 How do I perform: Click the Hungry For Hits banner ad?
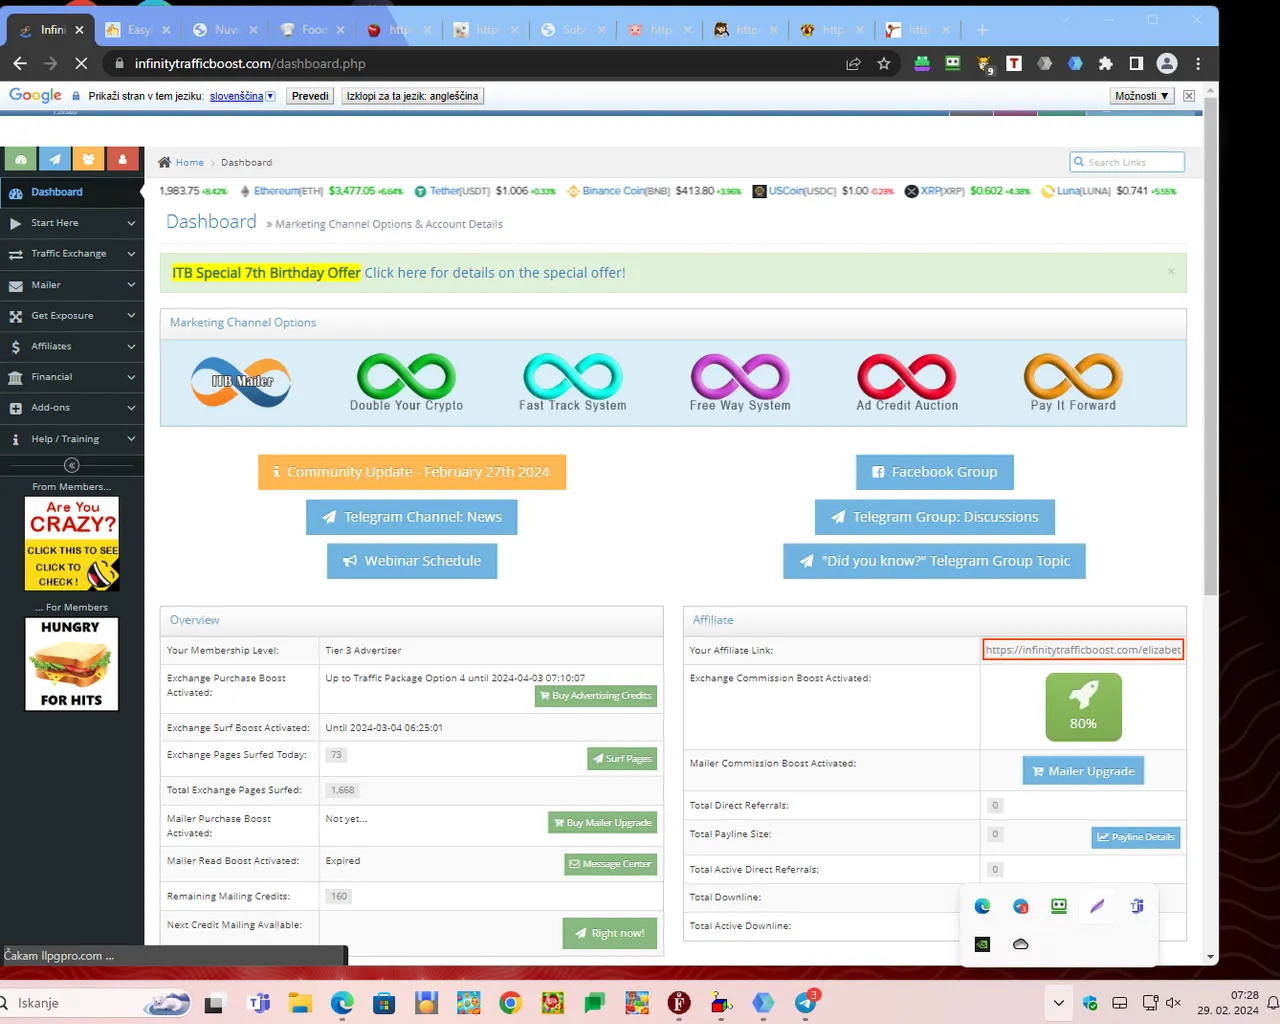(72, 664)
